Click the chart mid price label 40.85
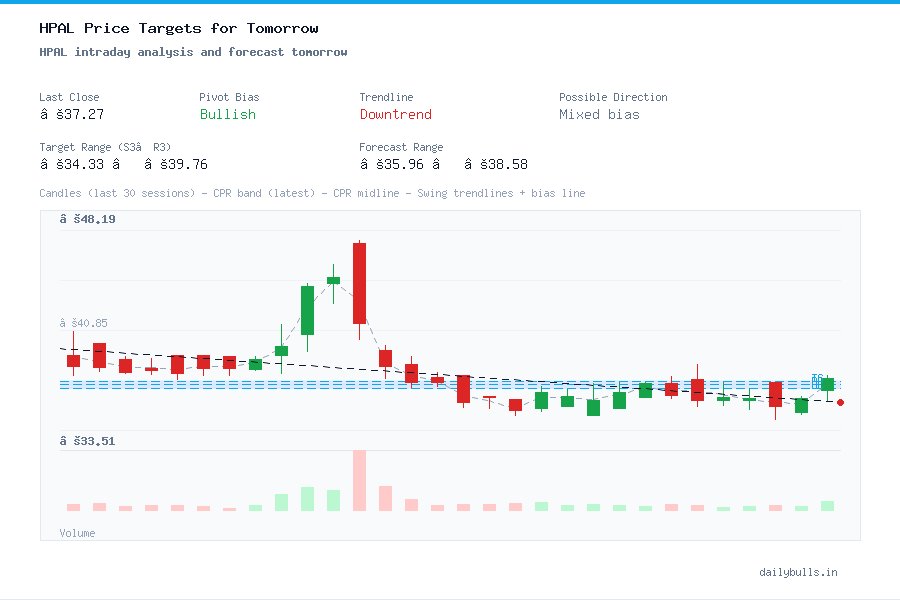This screenshot has height=600, width=900. pyautogui.click(x=83, y=323)
